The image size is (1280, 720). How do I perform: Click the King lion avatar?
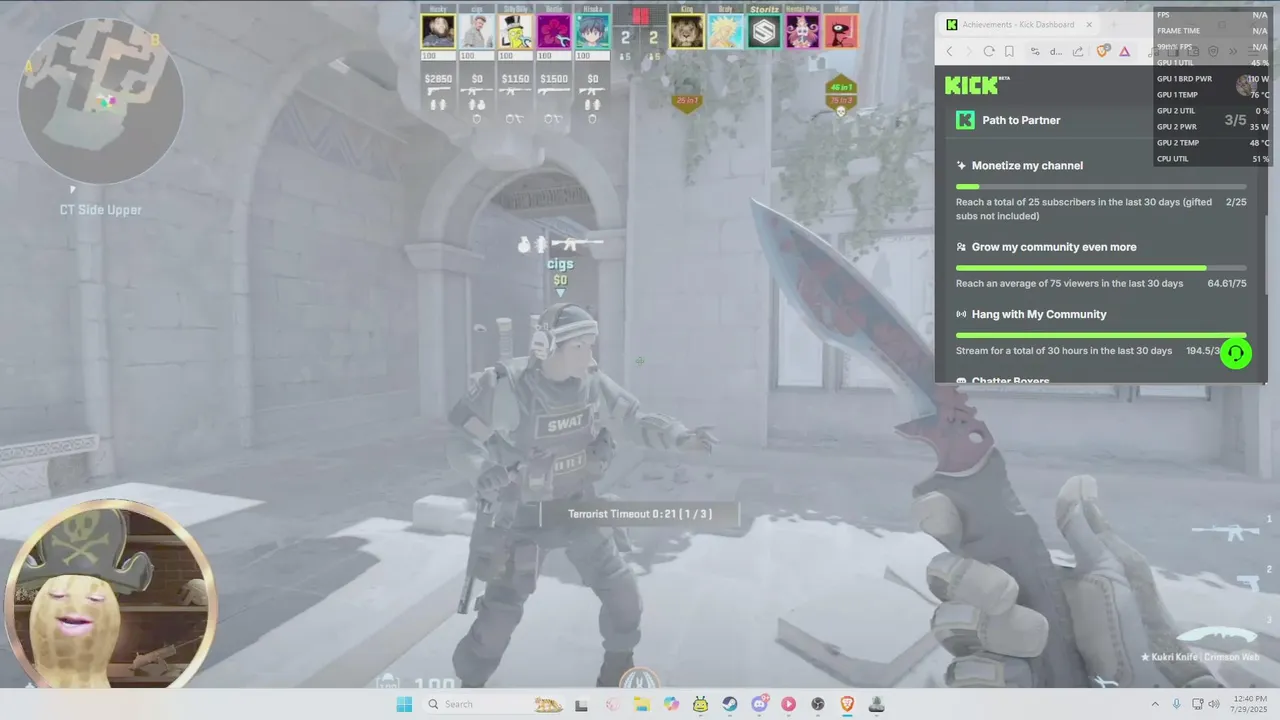687,31
